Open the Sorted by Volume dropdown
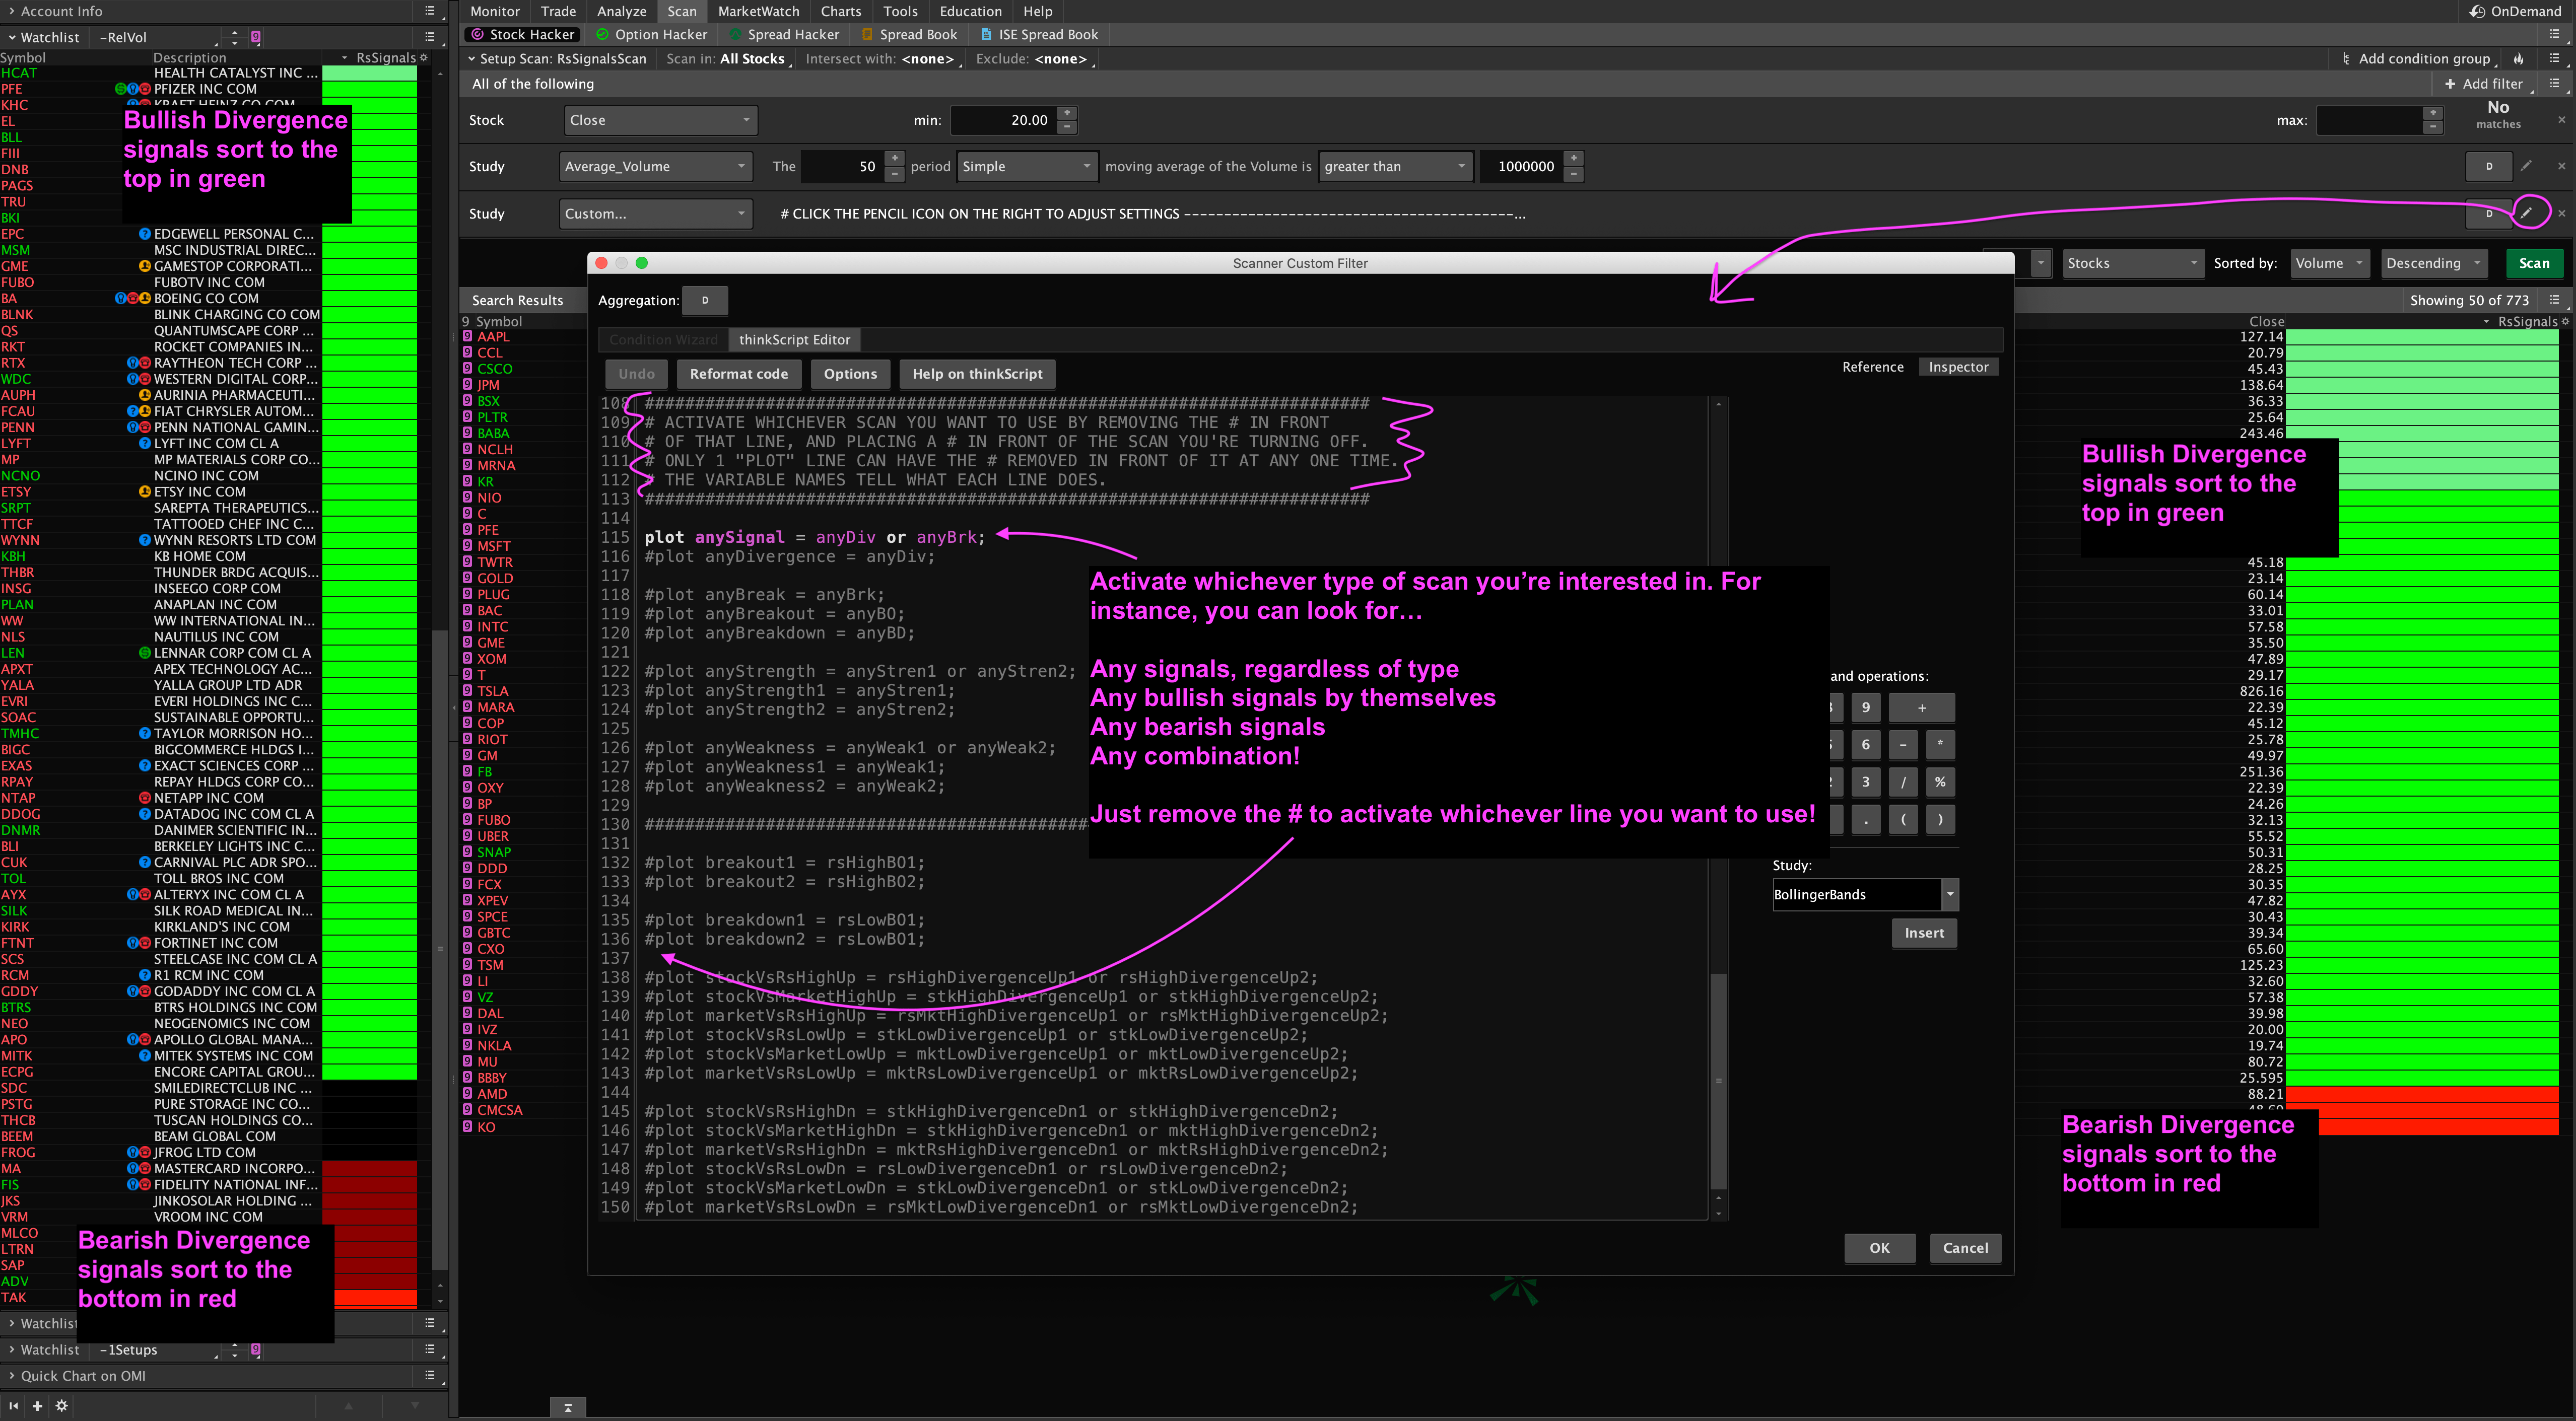The height and width of the screenshot is (1421, 2576). 2329,263
